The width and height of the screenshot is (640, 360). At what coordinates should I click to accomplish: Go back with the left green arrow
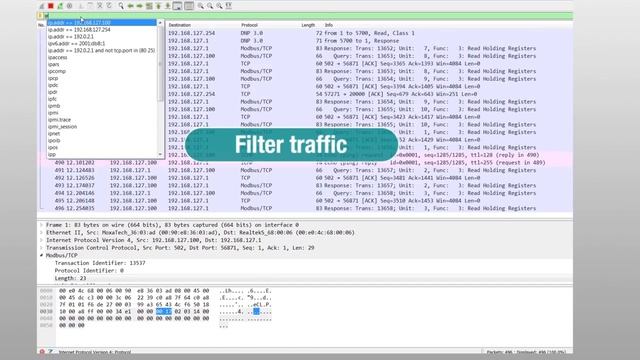130,6
